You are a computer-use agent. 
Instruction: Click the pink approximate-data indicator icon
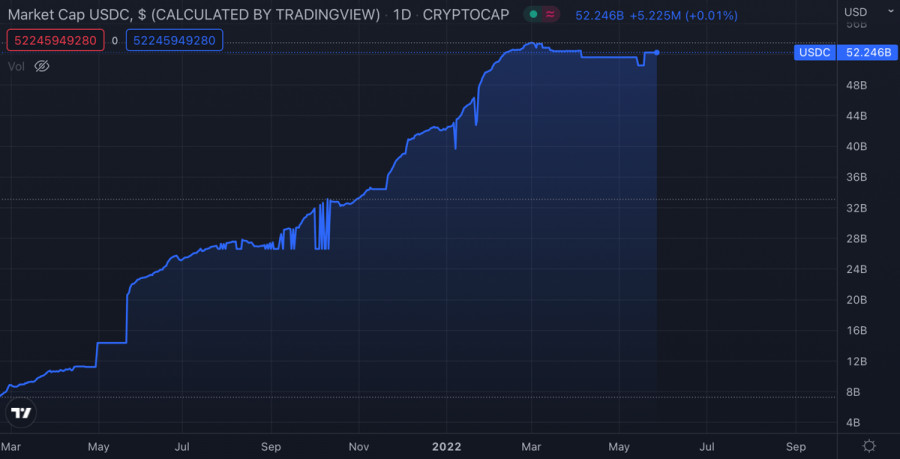click(x=550, y=15)
